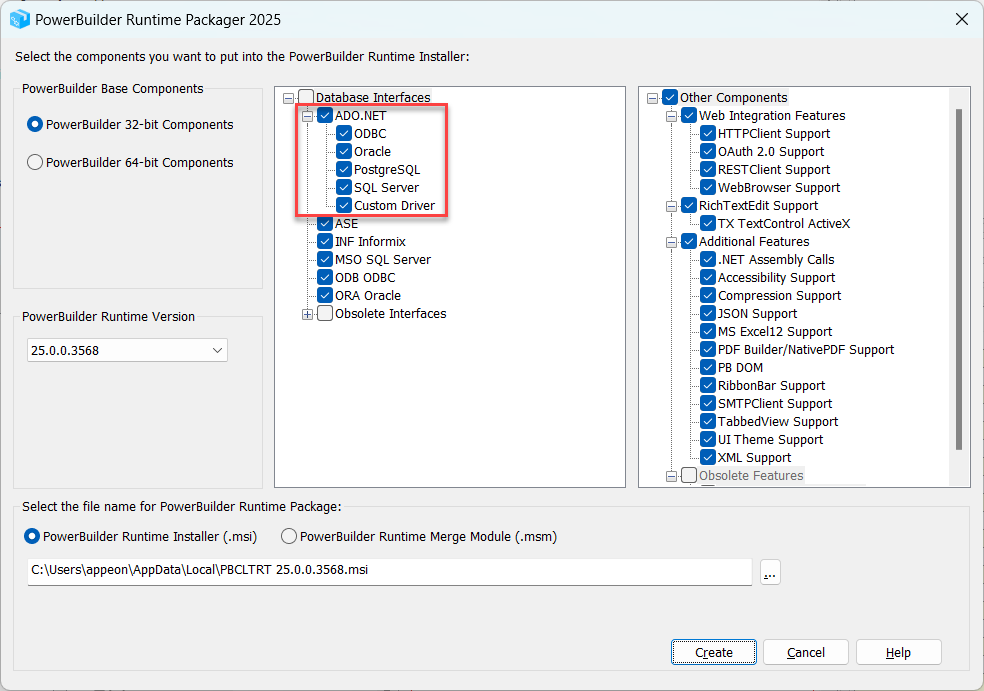
Task: Click the PowerBuilder Runtime Packager title icon
Action: pos(19,19)
